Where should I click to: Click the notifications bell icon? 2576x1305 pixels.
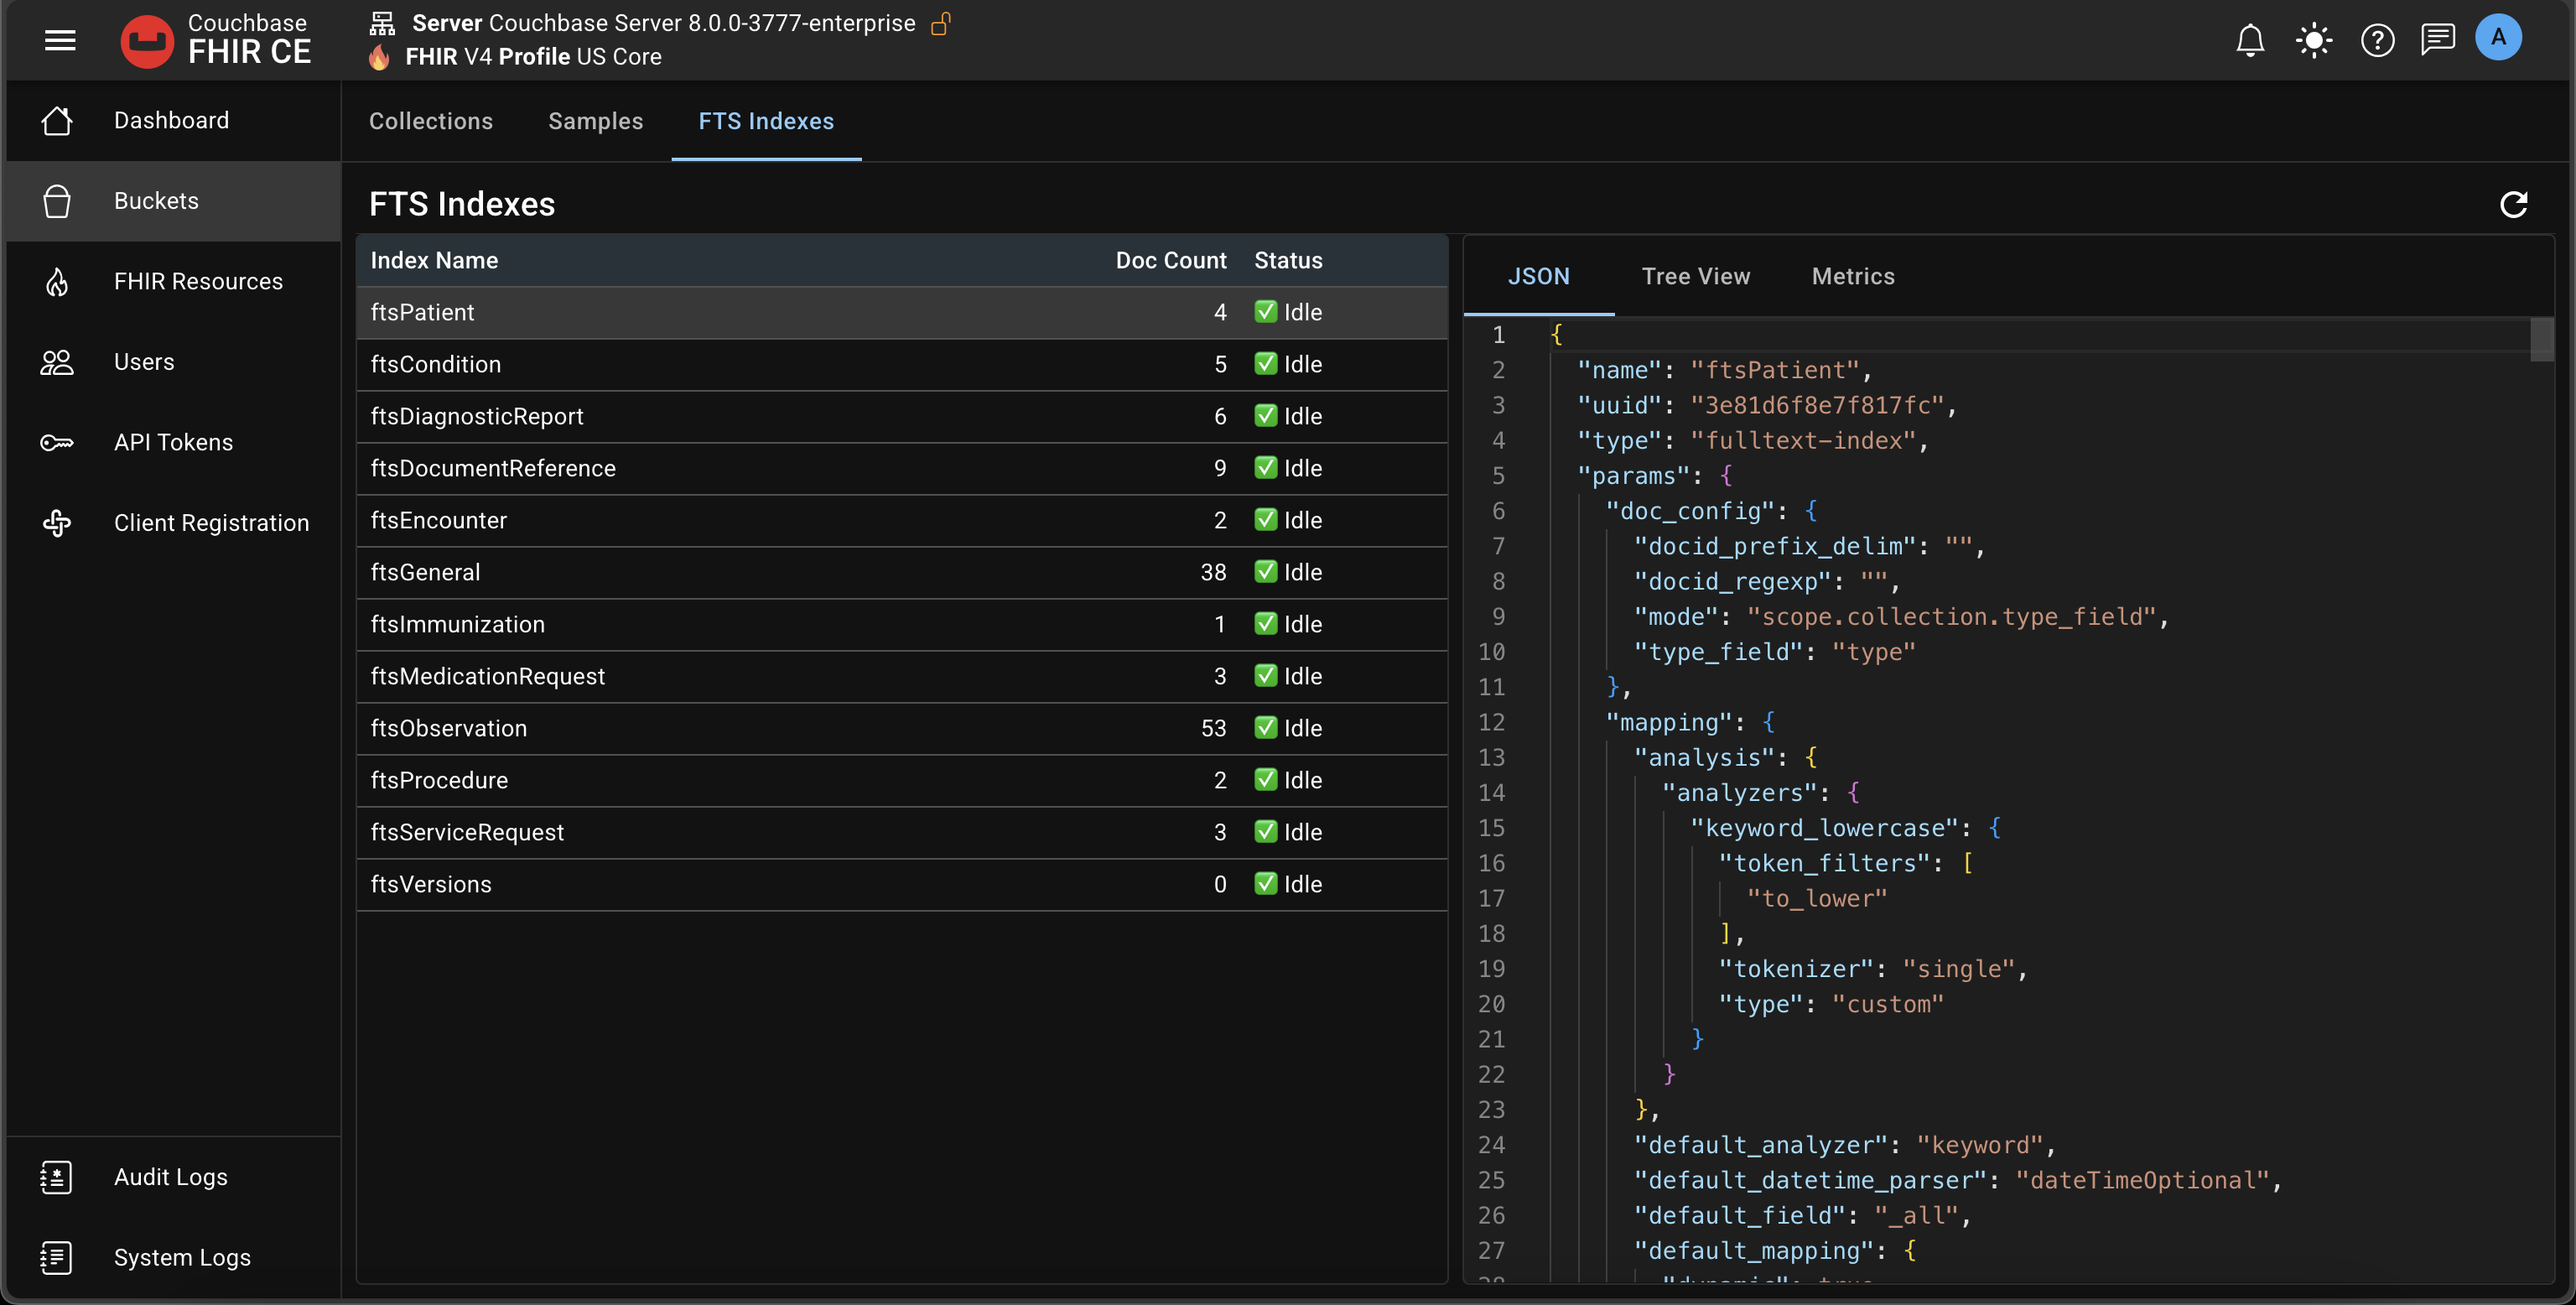[2250, 40]
